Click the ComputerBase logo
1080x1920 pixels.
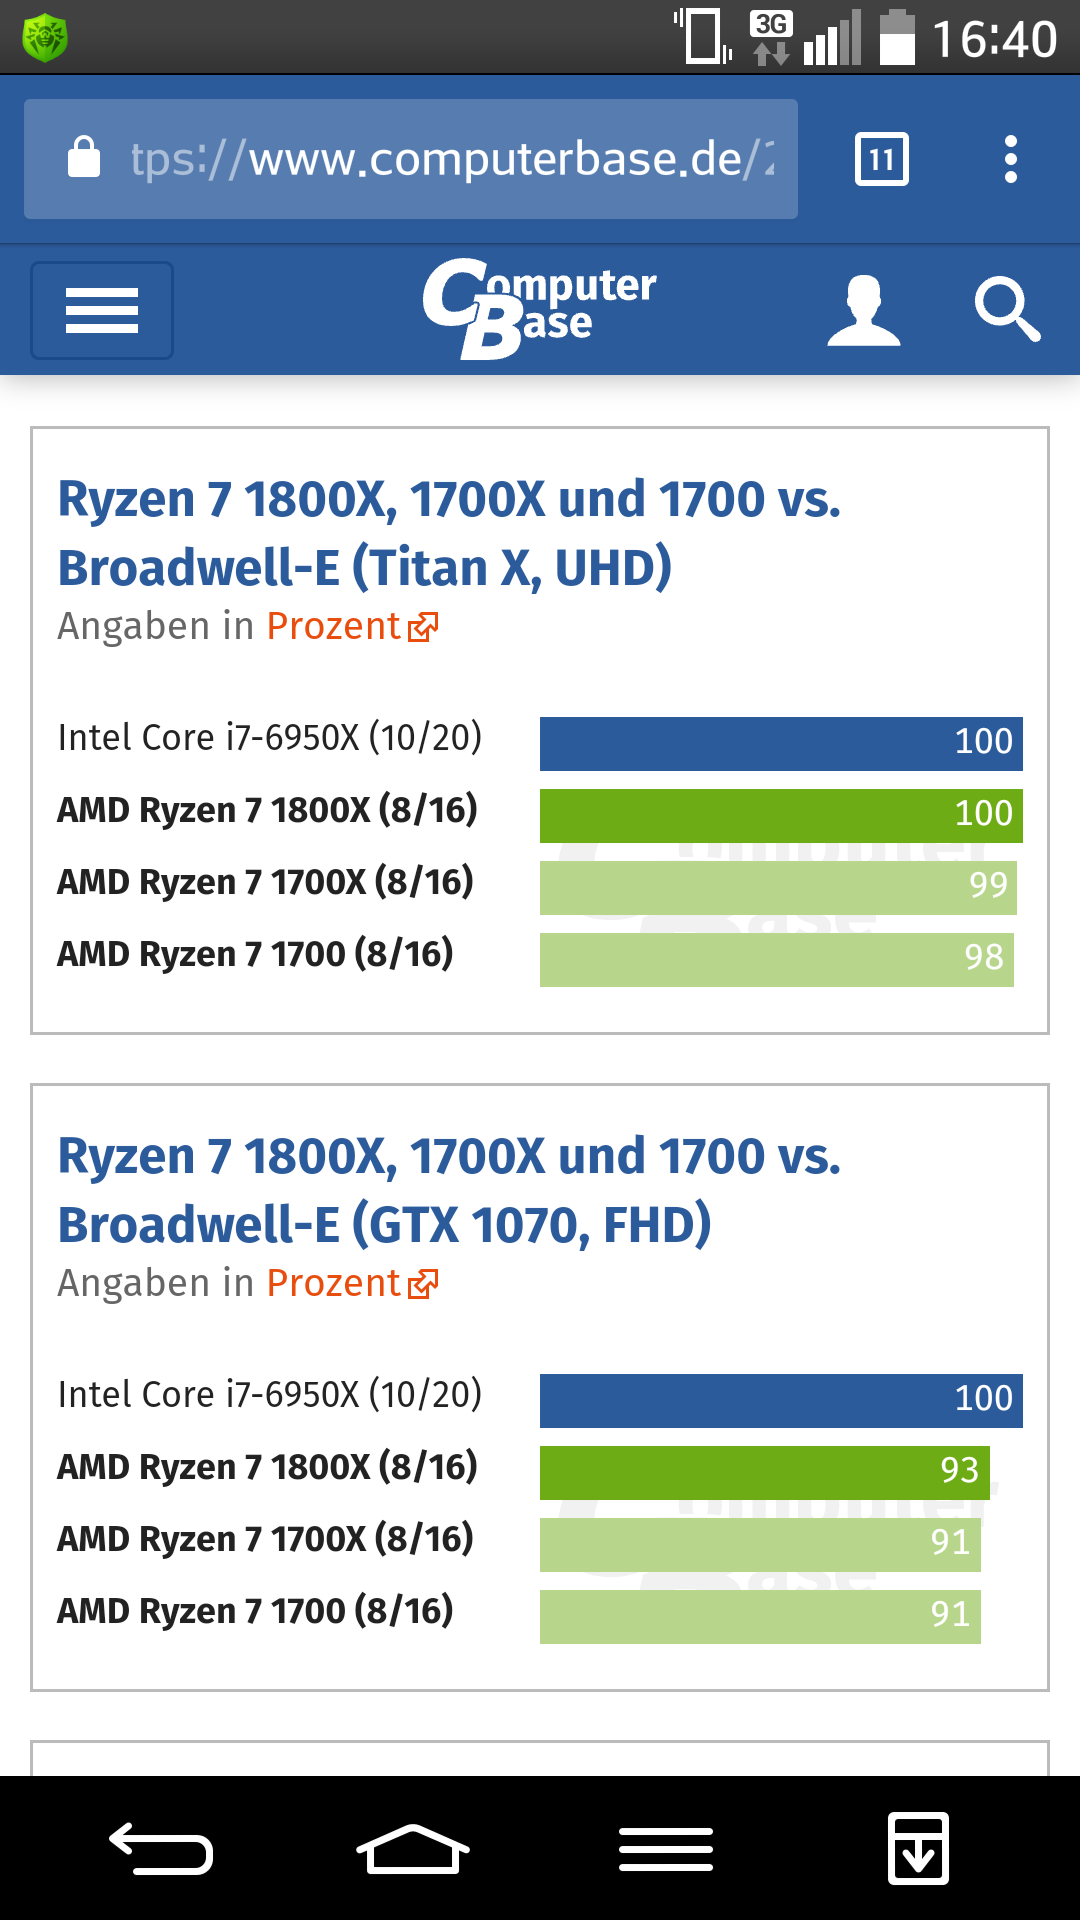click(x=539, y=308)
